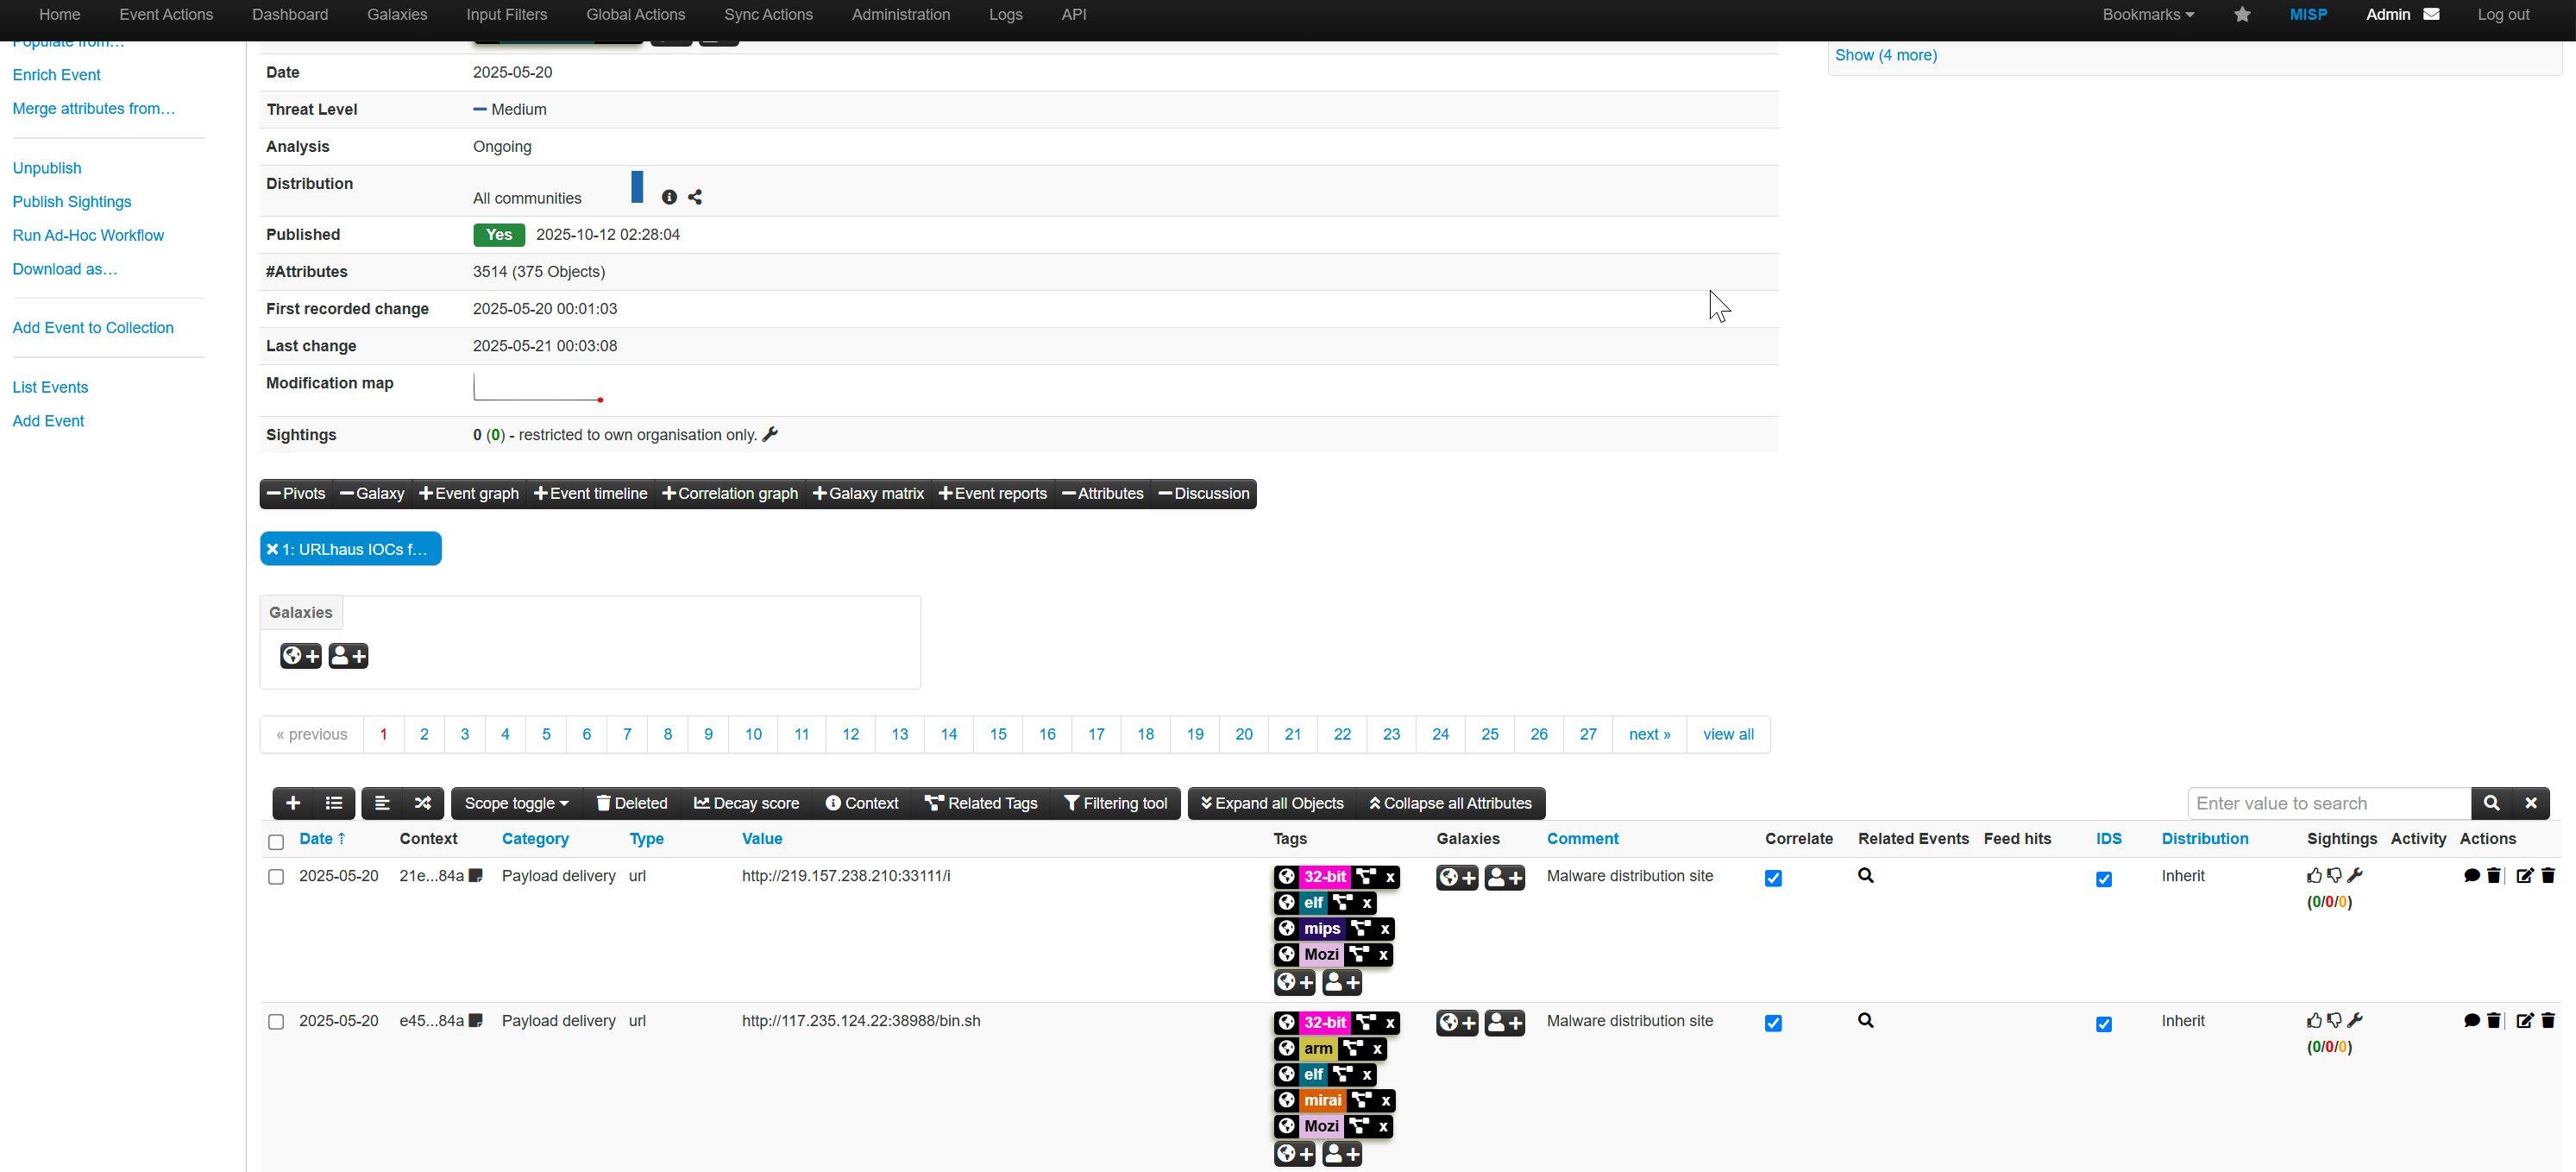Screen dimensions: 2576x1172
Task: Open the Filtering tool
Action: (1116, 803)
